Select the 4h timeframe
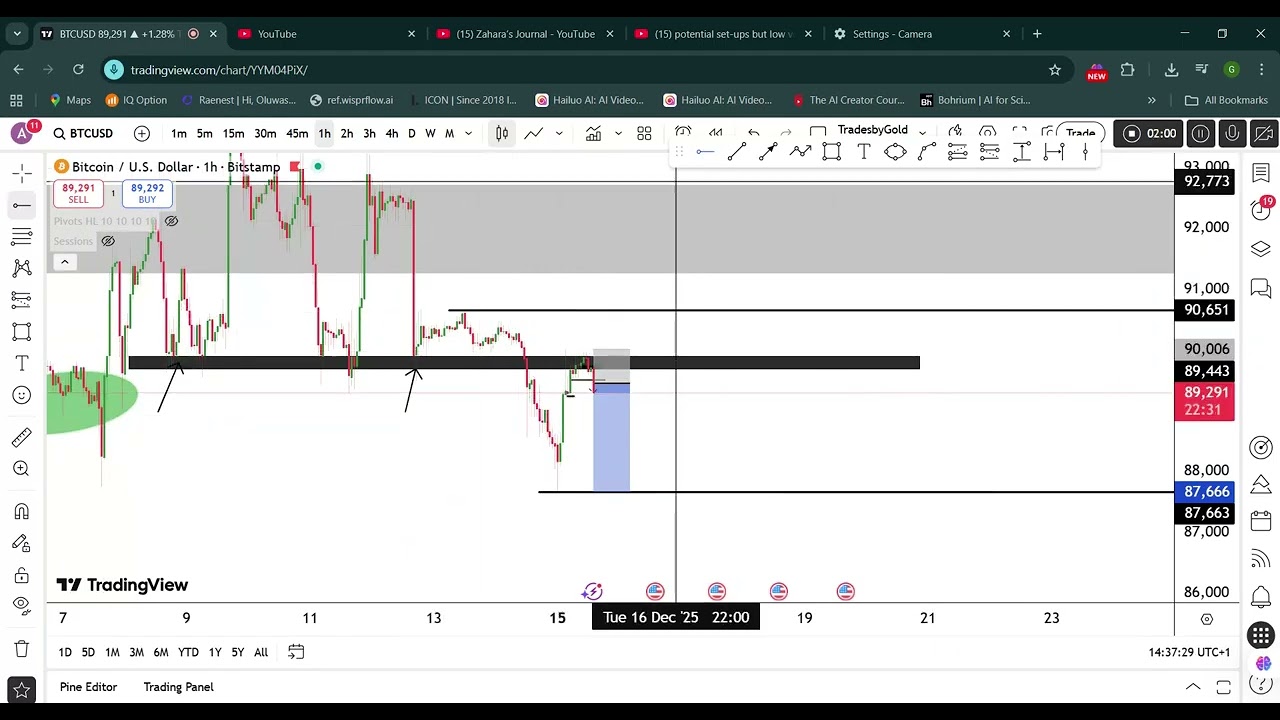This screenshot has height=720, width=1280. coord(392,133)
